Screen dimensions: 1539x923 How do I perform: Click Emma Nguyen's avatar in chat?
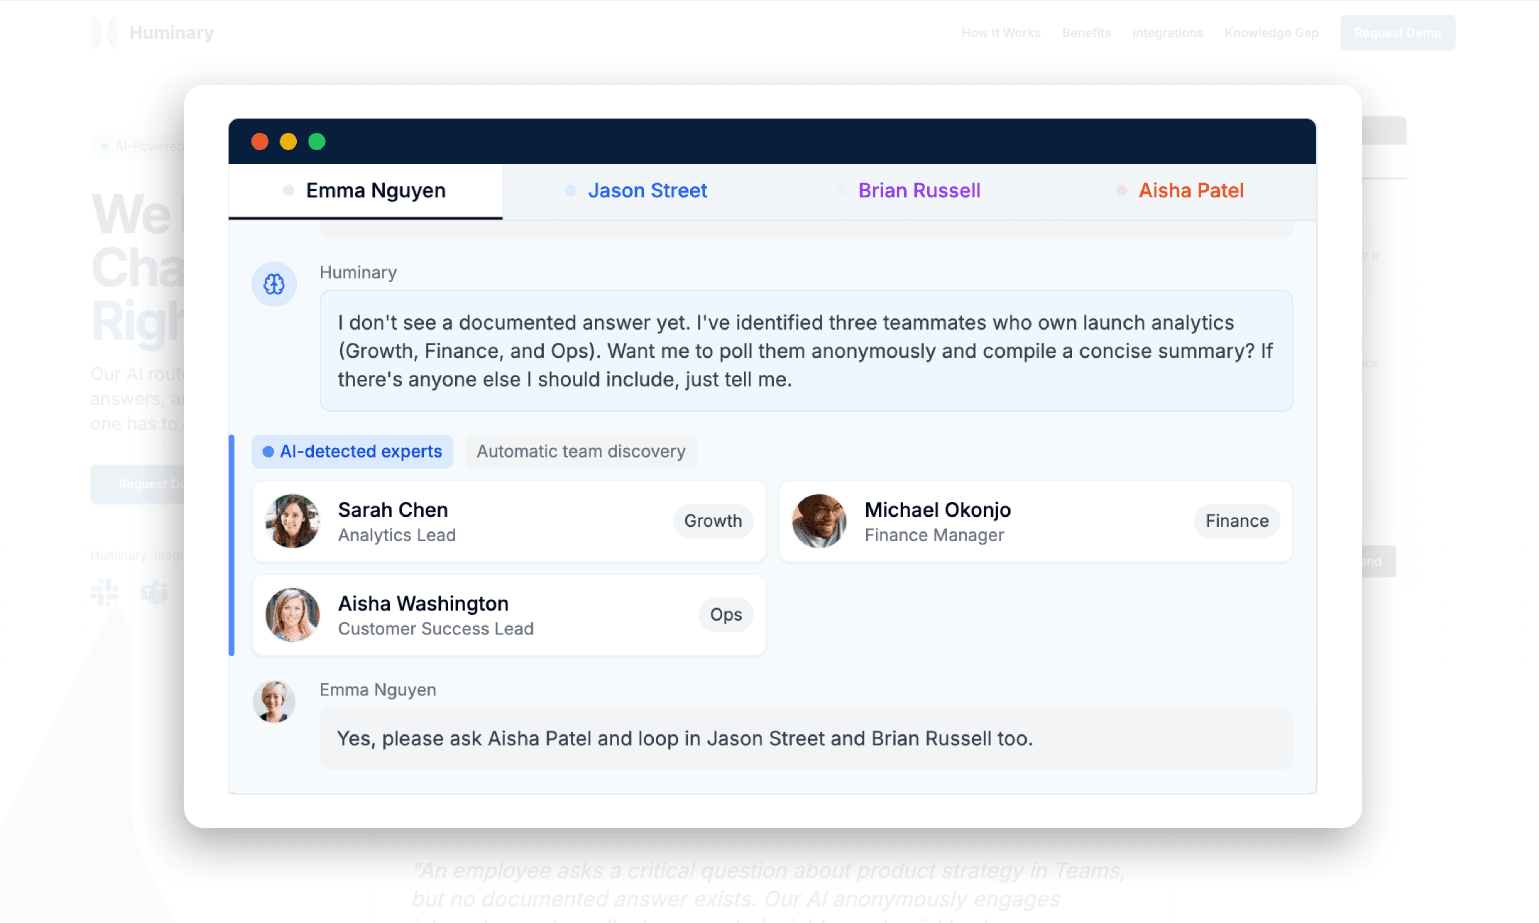click(274, 702)
